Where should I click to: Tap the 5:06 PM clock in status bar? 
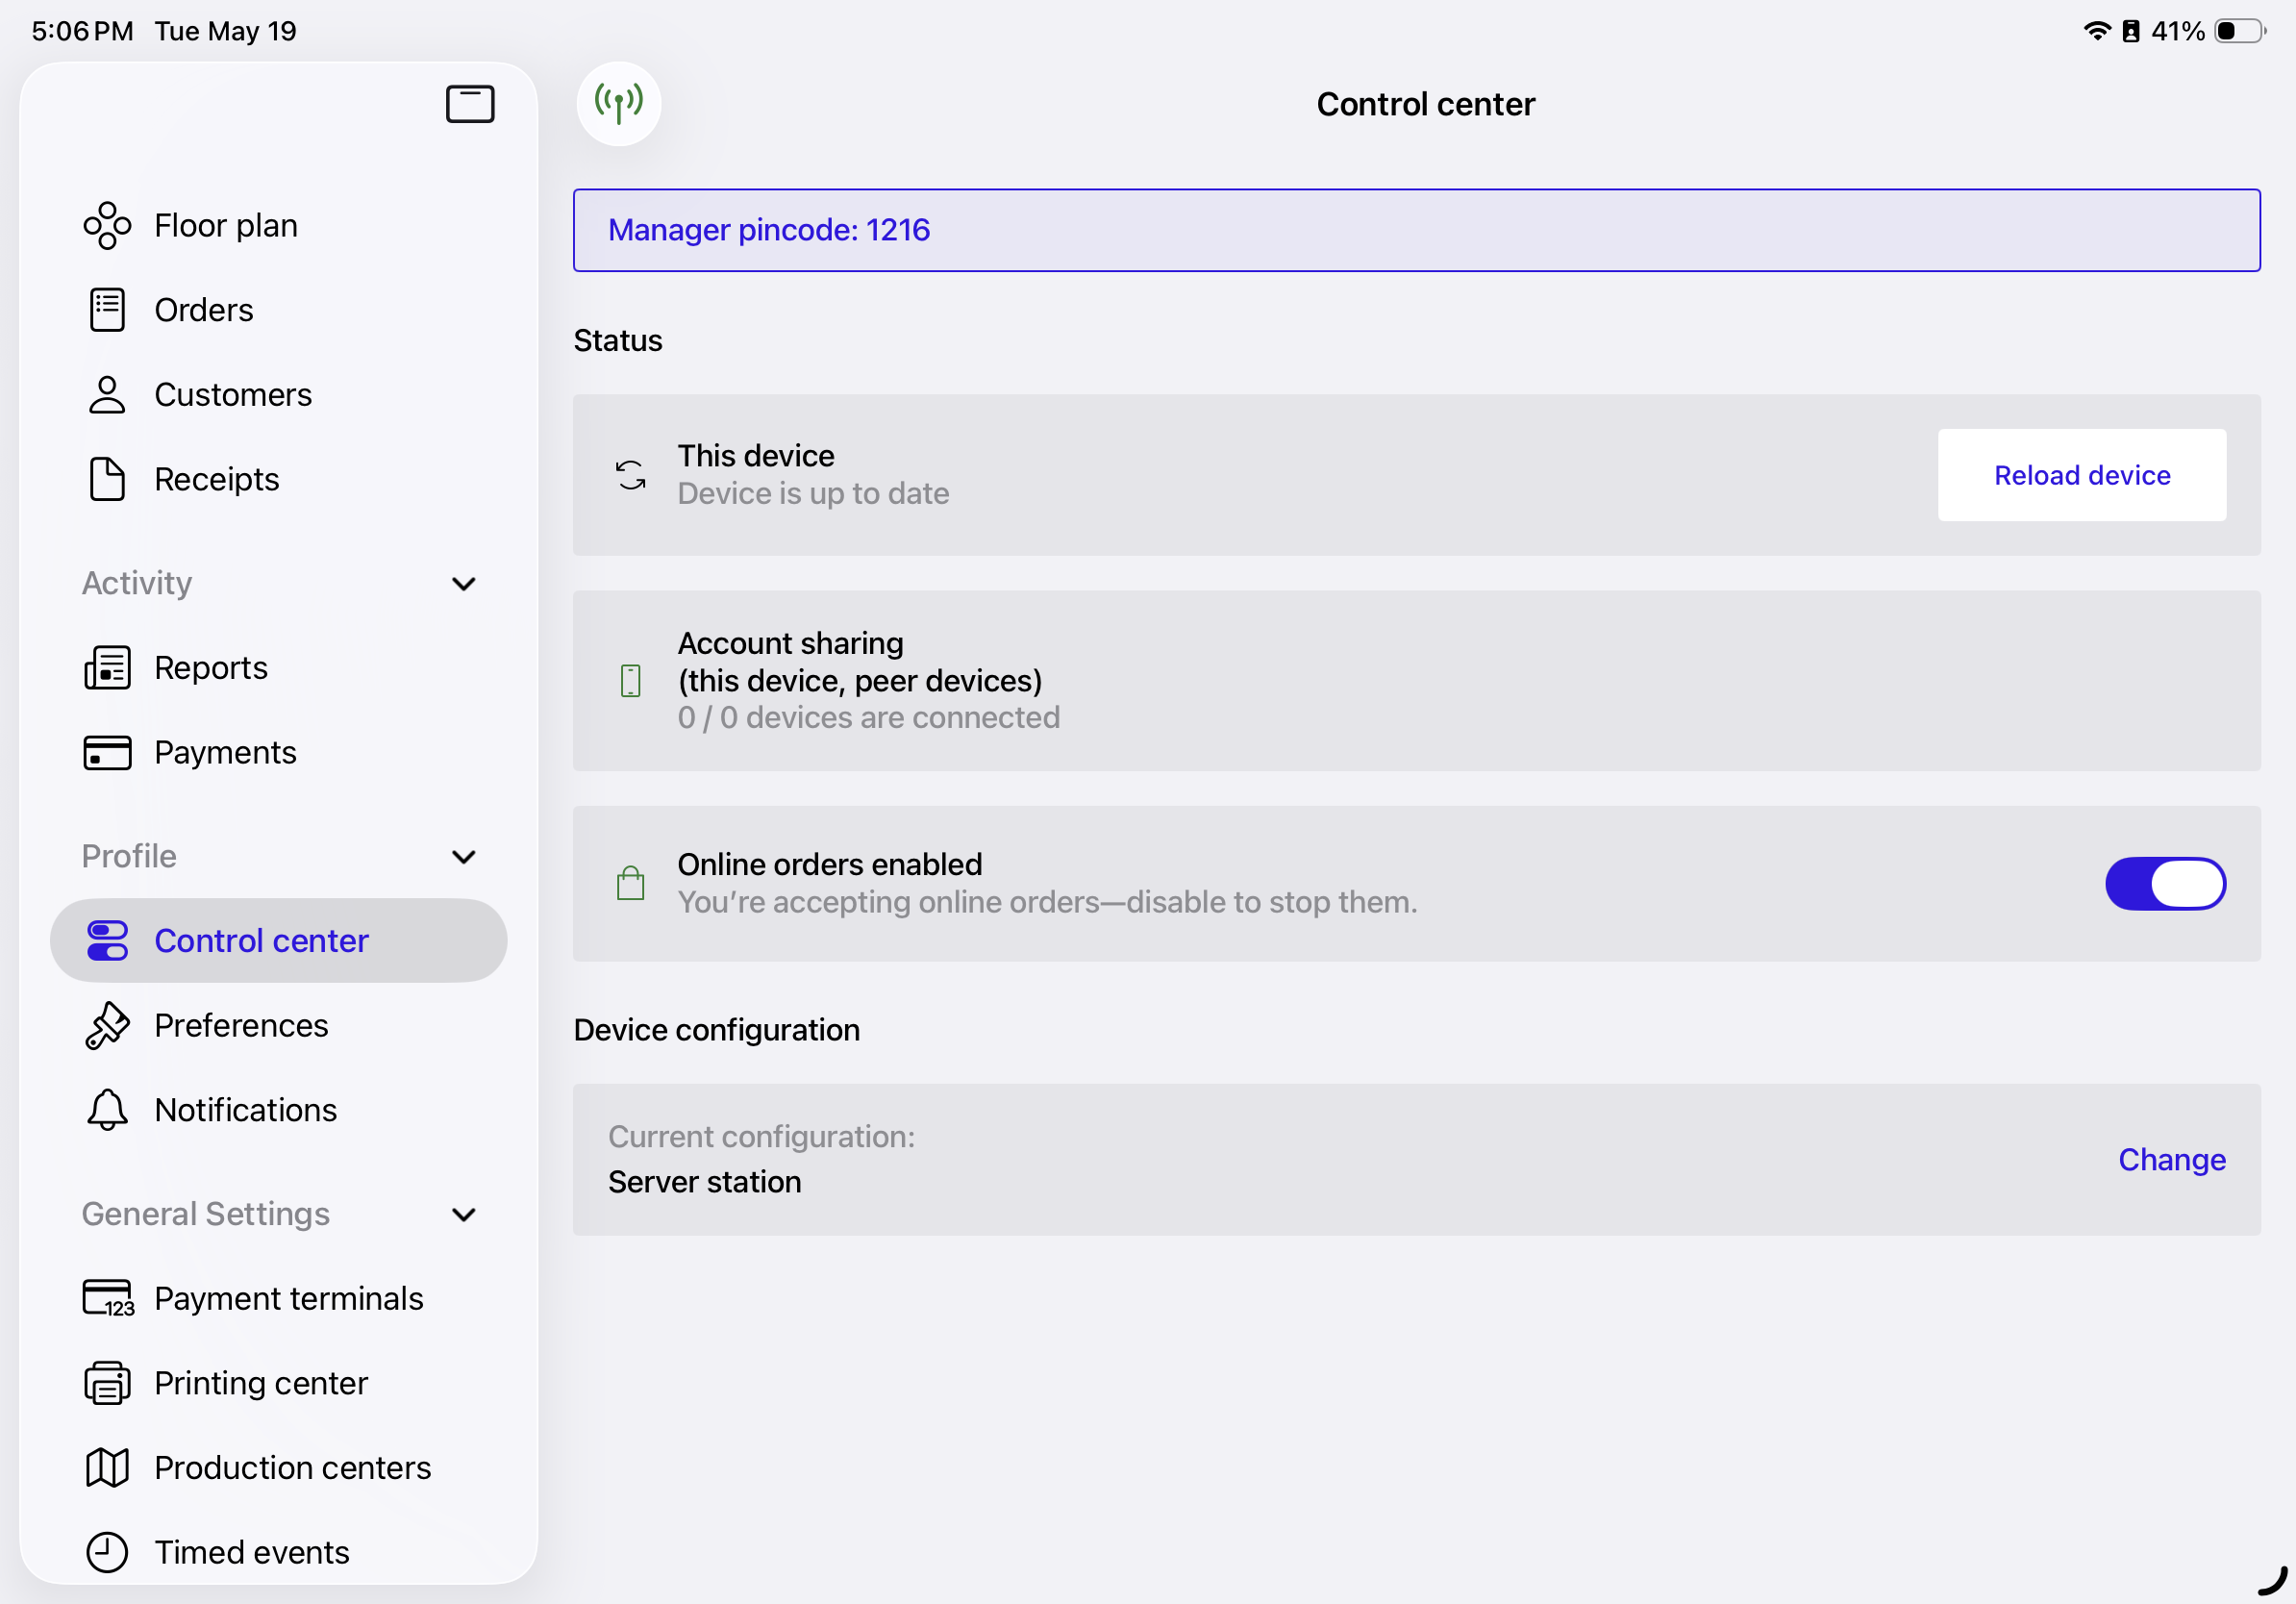pos(82,31)
